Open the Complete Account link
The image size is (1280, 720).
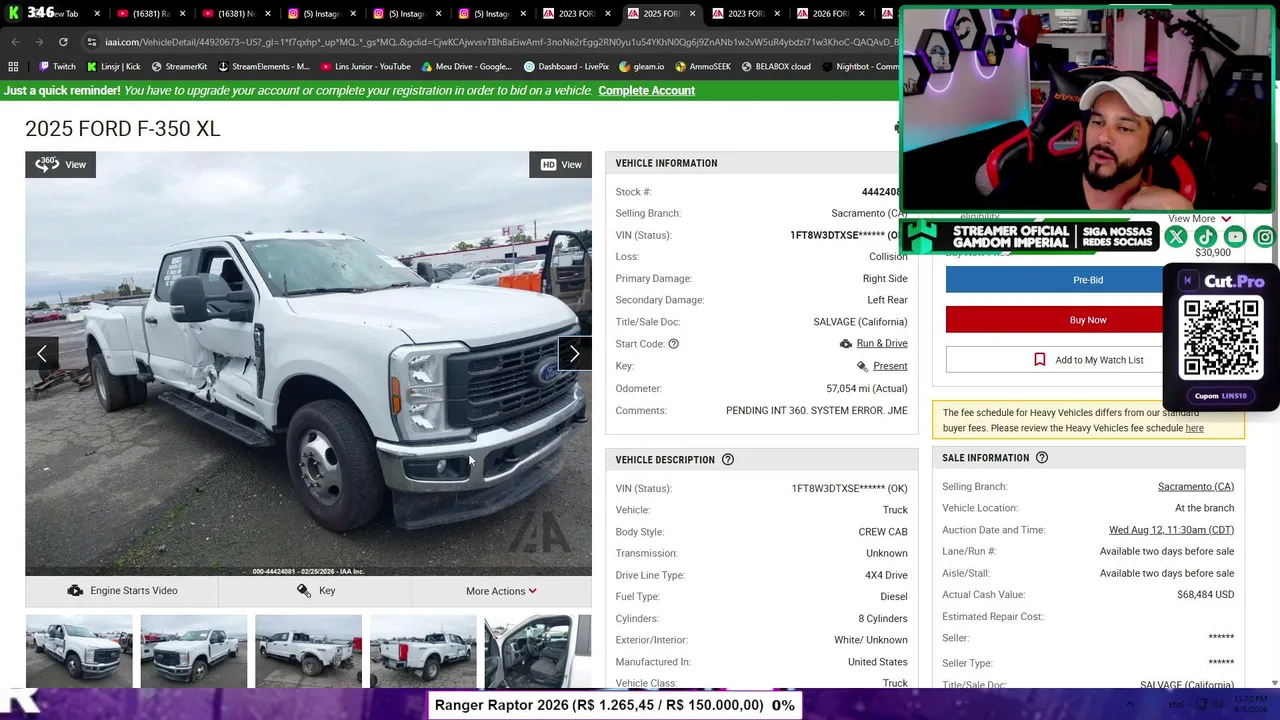[x=646, y=91]
